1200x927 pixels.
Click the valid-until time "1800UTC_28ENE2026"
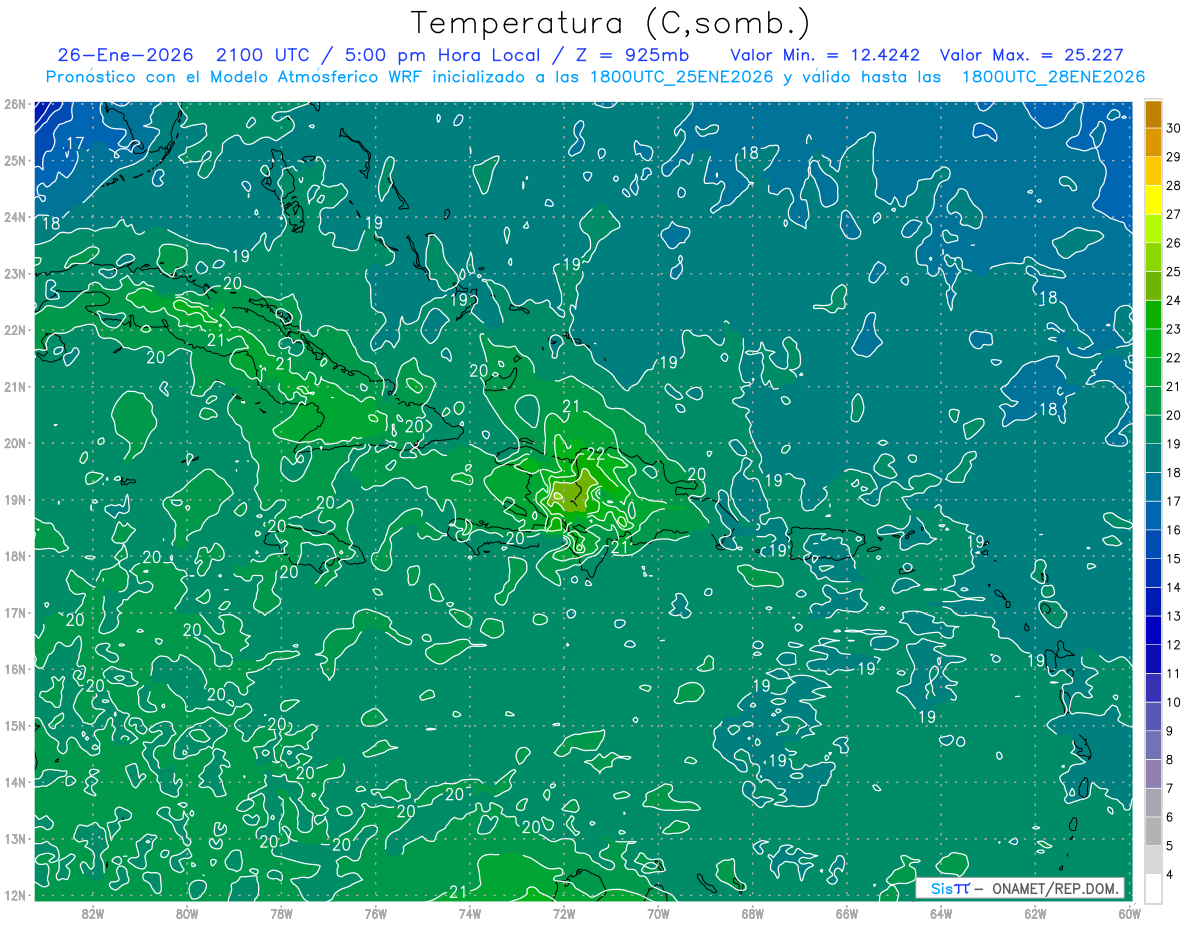[1053, 77]
